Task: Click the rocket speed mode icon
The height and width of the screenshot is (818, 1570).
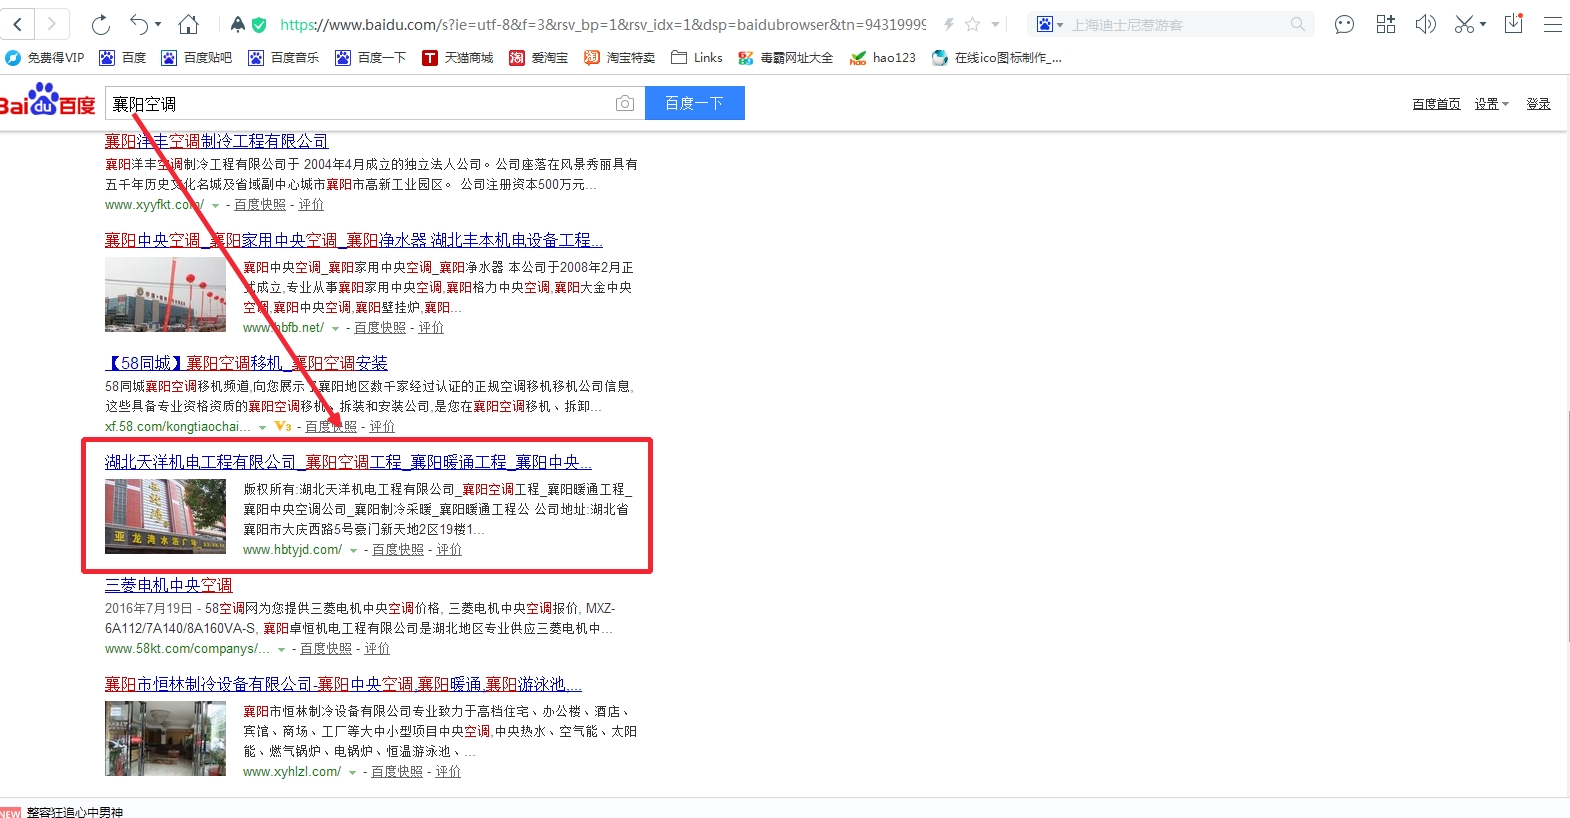Action: tap(237, 24)
